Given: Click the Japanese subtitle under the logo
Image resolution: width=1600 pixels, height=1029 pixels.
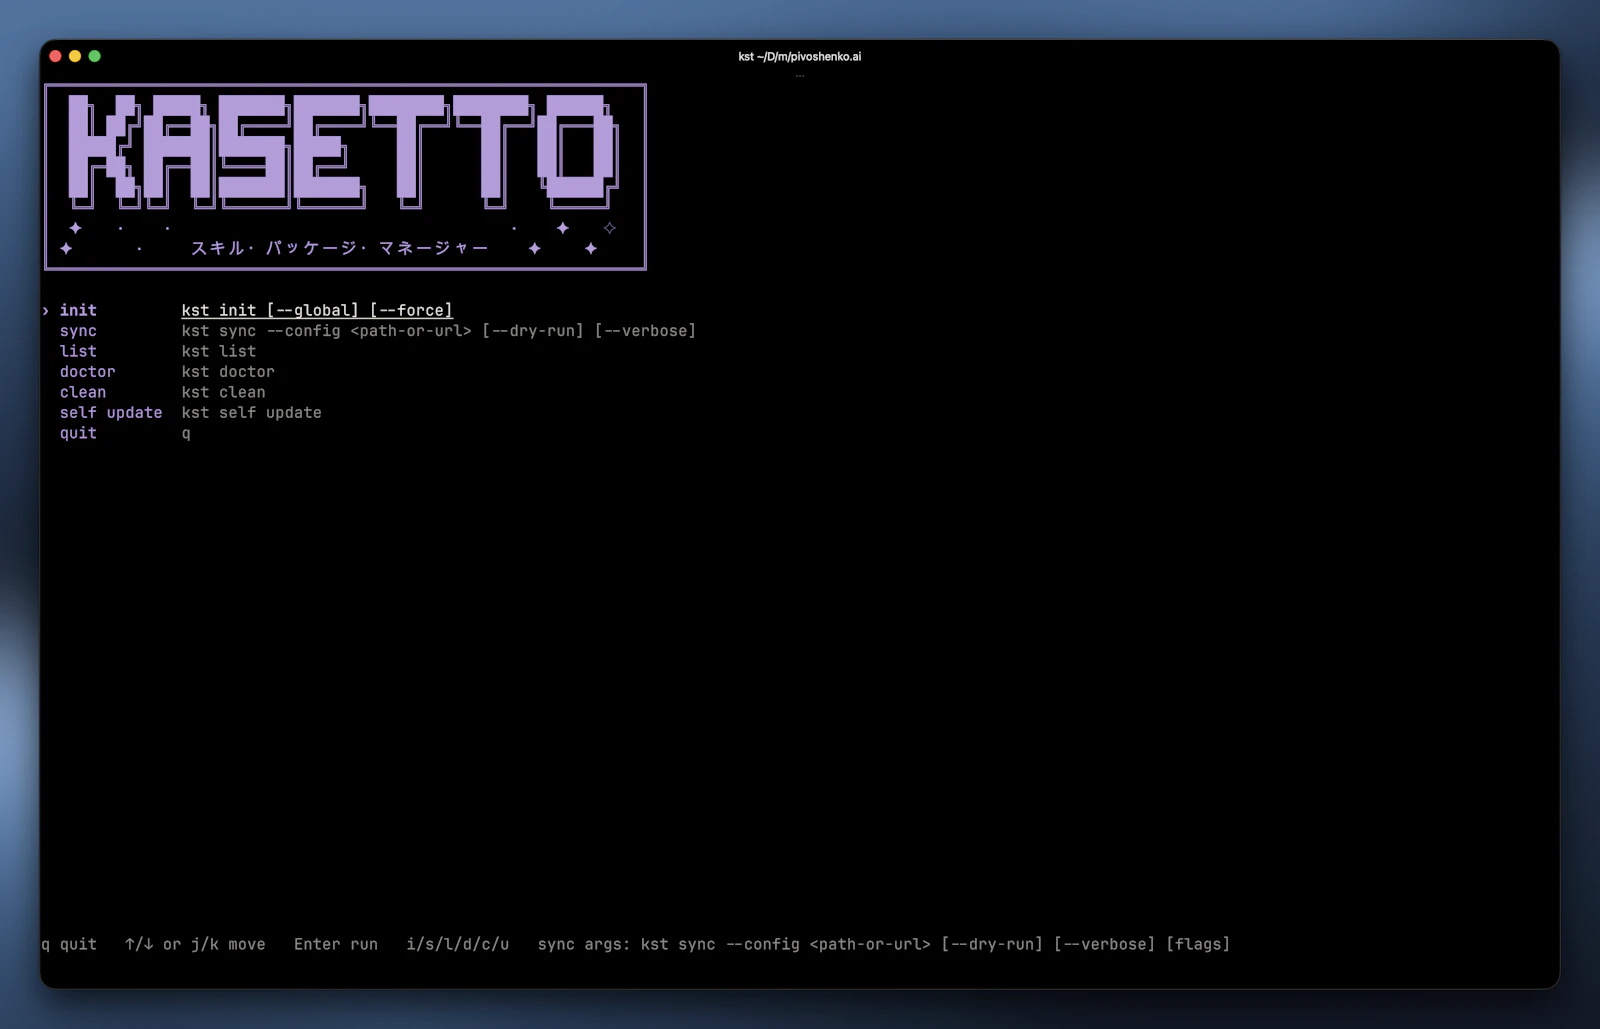Looking at the screenshot, I should pyautogui.click(x=339, y=248).
